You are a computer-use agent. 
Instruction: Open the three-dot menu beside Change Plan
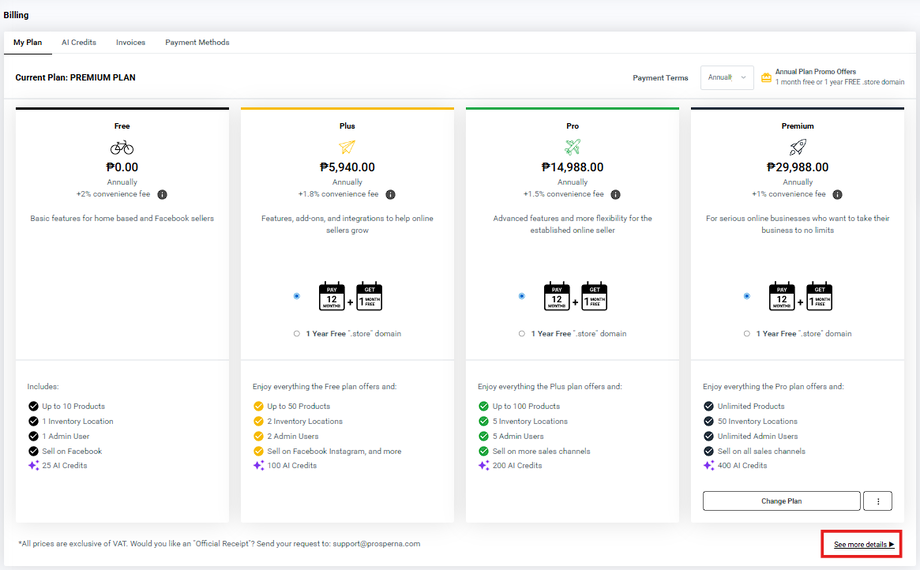coord(877,501)
